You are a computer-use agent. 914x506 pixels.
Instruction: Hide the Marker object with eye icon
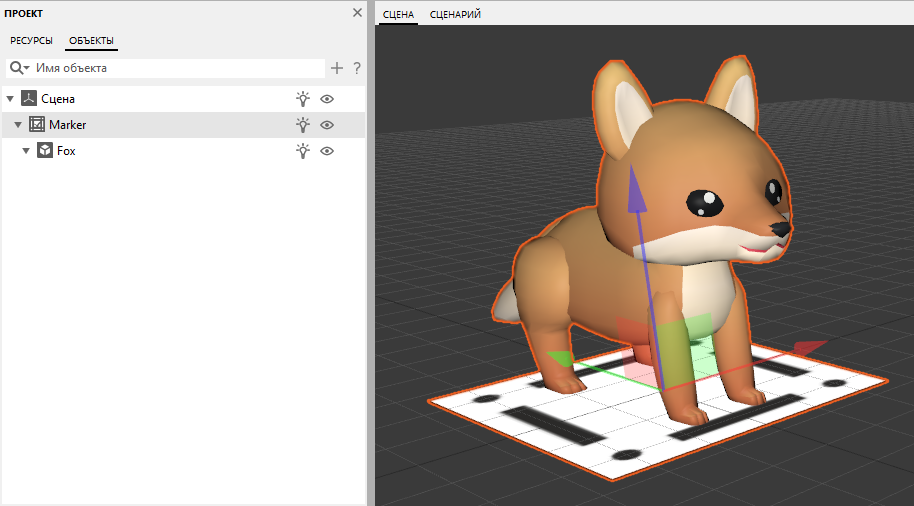click(327, 125)
